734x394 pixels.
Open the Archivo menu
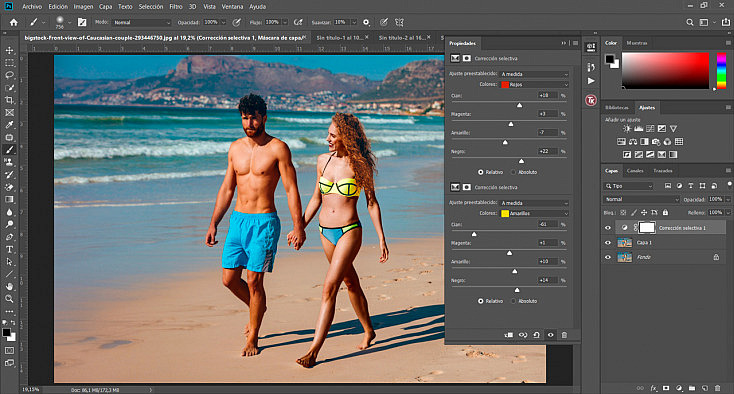(32, 7)
